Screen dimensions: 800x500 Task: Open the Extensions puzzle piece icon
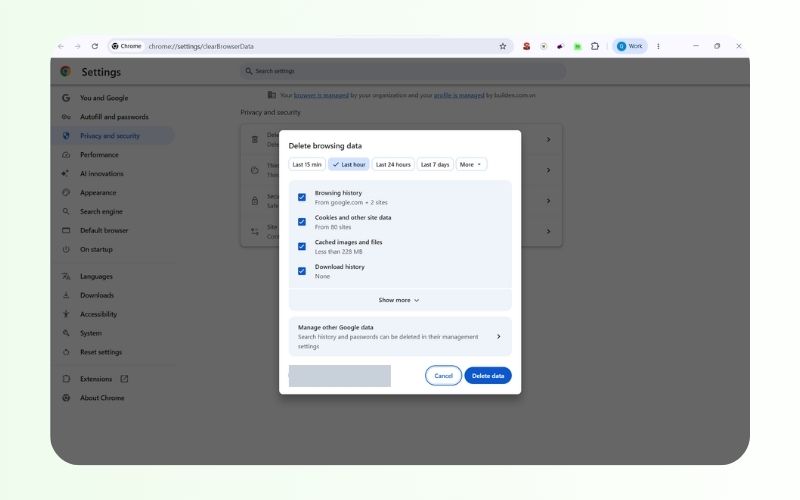[x=595, y=46]
